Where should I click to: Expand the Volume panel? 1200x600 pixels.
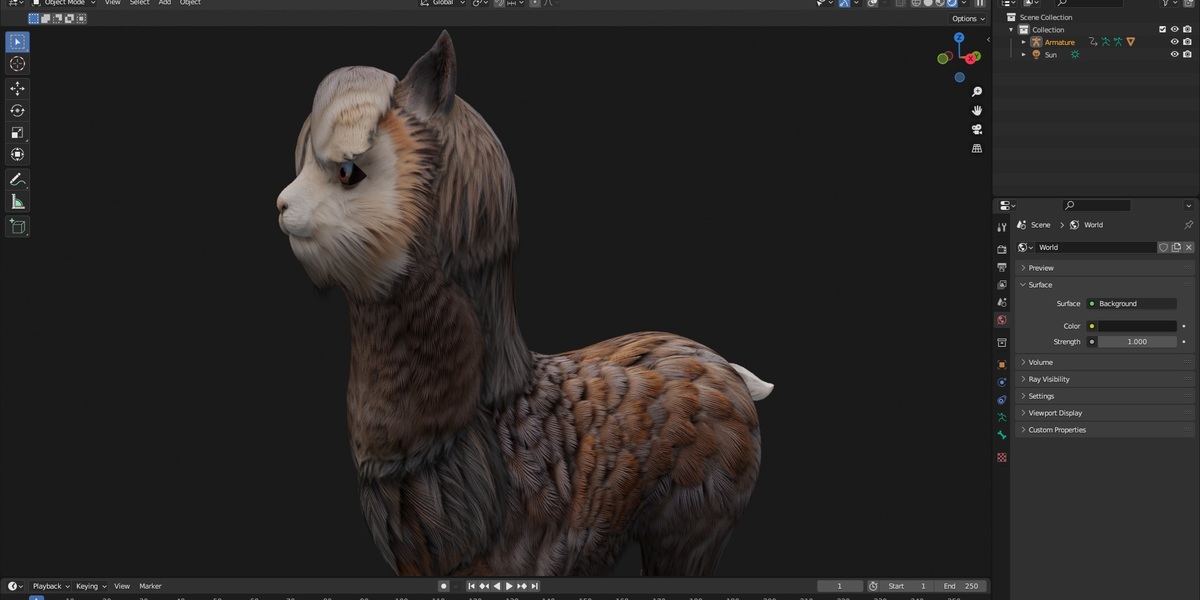click(x=1105, y=362)
